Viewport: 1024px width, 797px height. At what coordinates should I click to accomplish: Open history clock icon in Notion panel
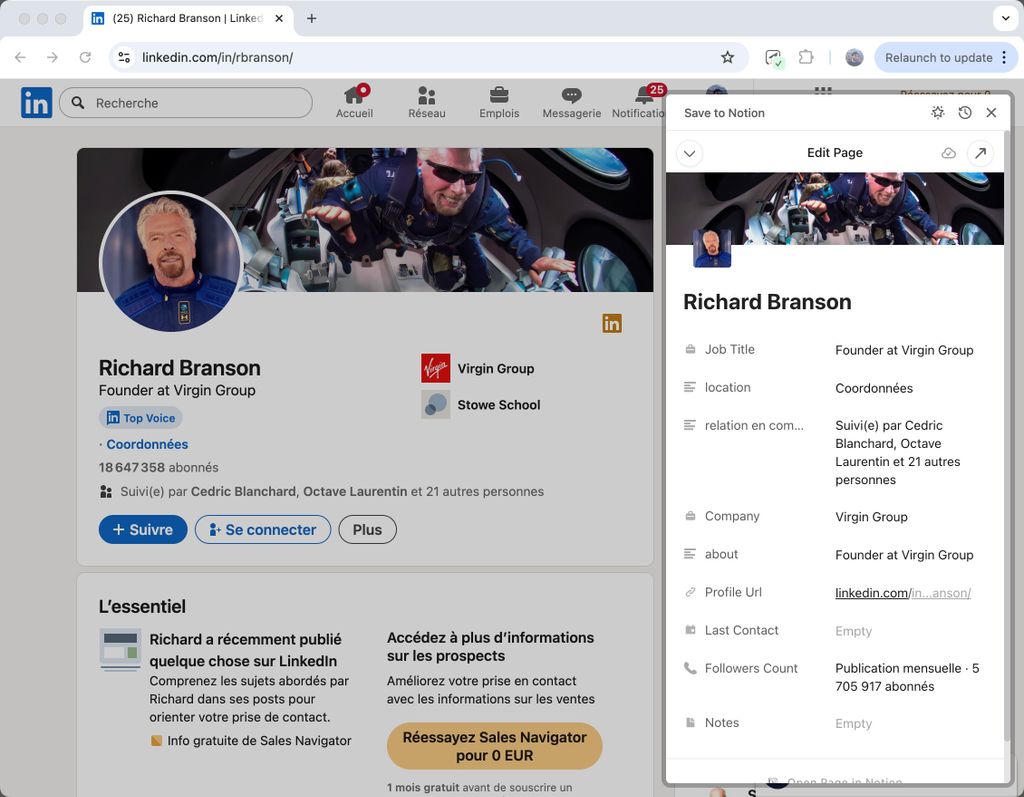pyautogui.click(x=964, y=113)
